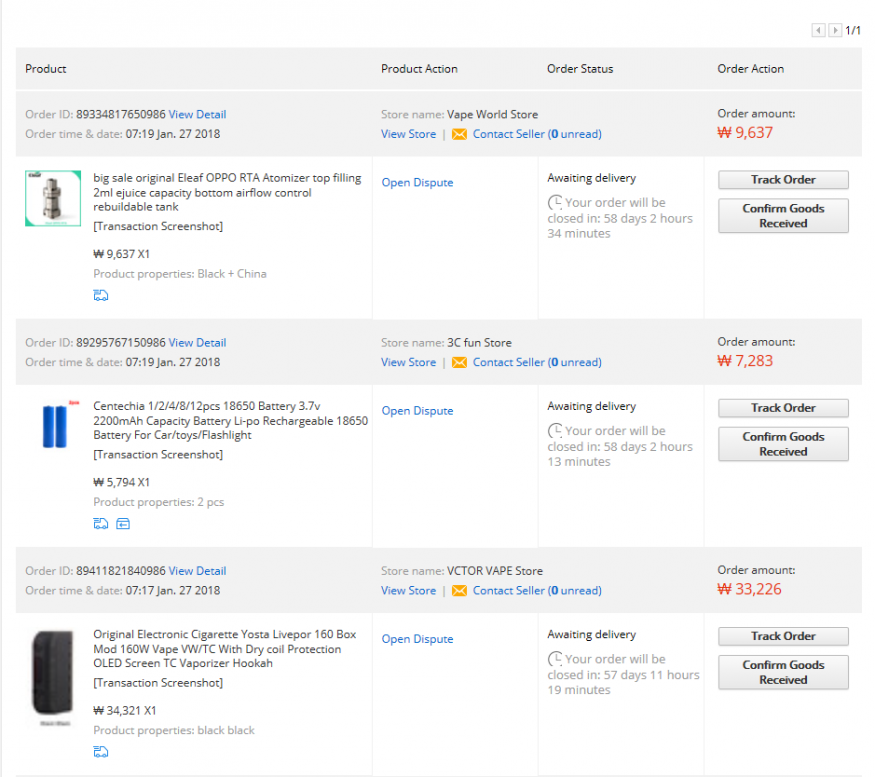Click the Product Action column header
The image size is (875, 777).
419,69
